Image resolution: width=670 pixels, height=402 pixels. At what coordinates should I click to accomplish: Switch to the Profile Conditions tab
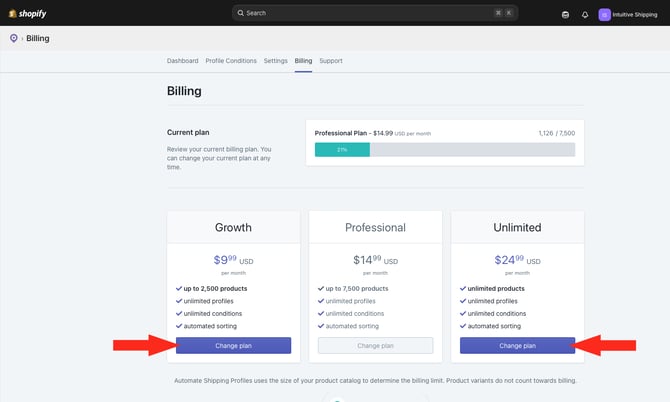click(231, 61)
